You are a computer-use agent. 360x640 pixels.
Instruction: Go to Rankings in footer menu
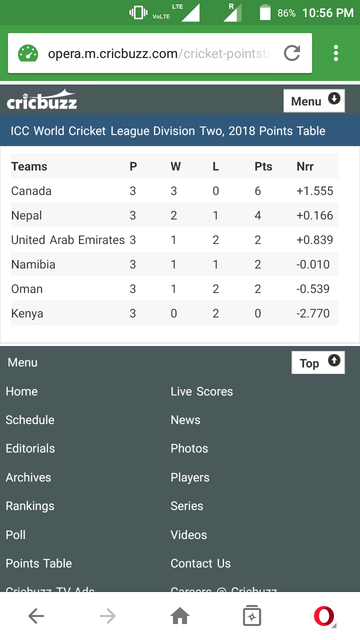click(30, 506)
